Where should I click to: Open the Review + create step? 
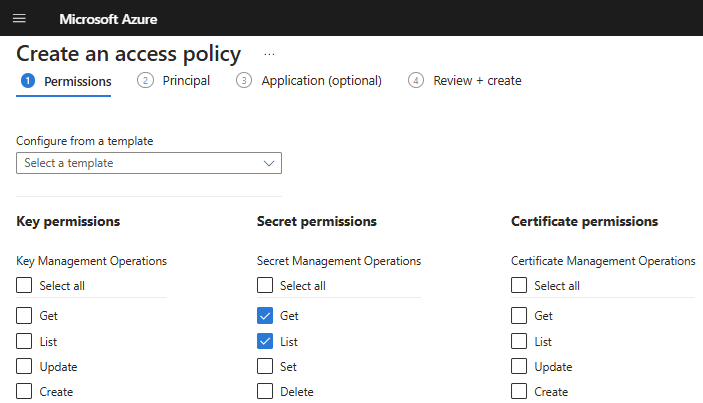tap(465, 81)
